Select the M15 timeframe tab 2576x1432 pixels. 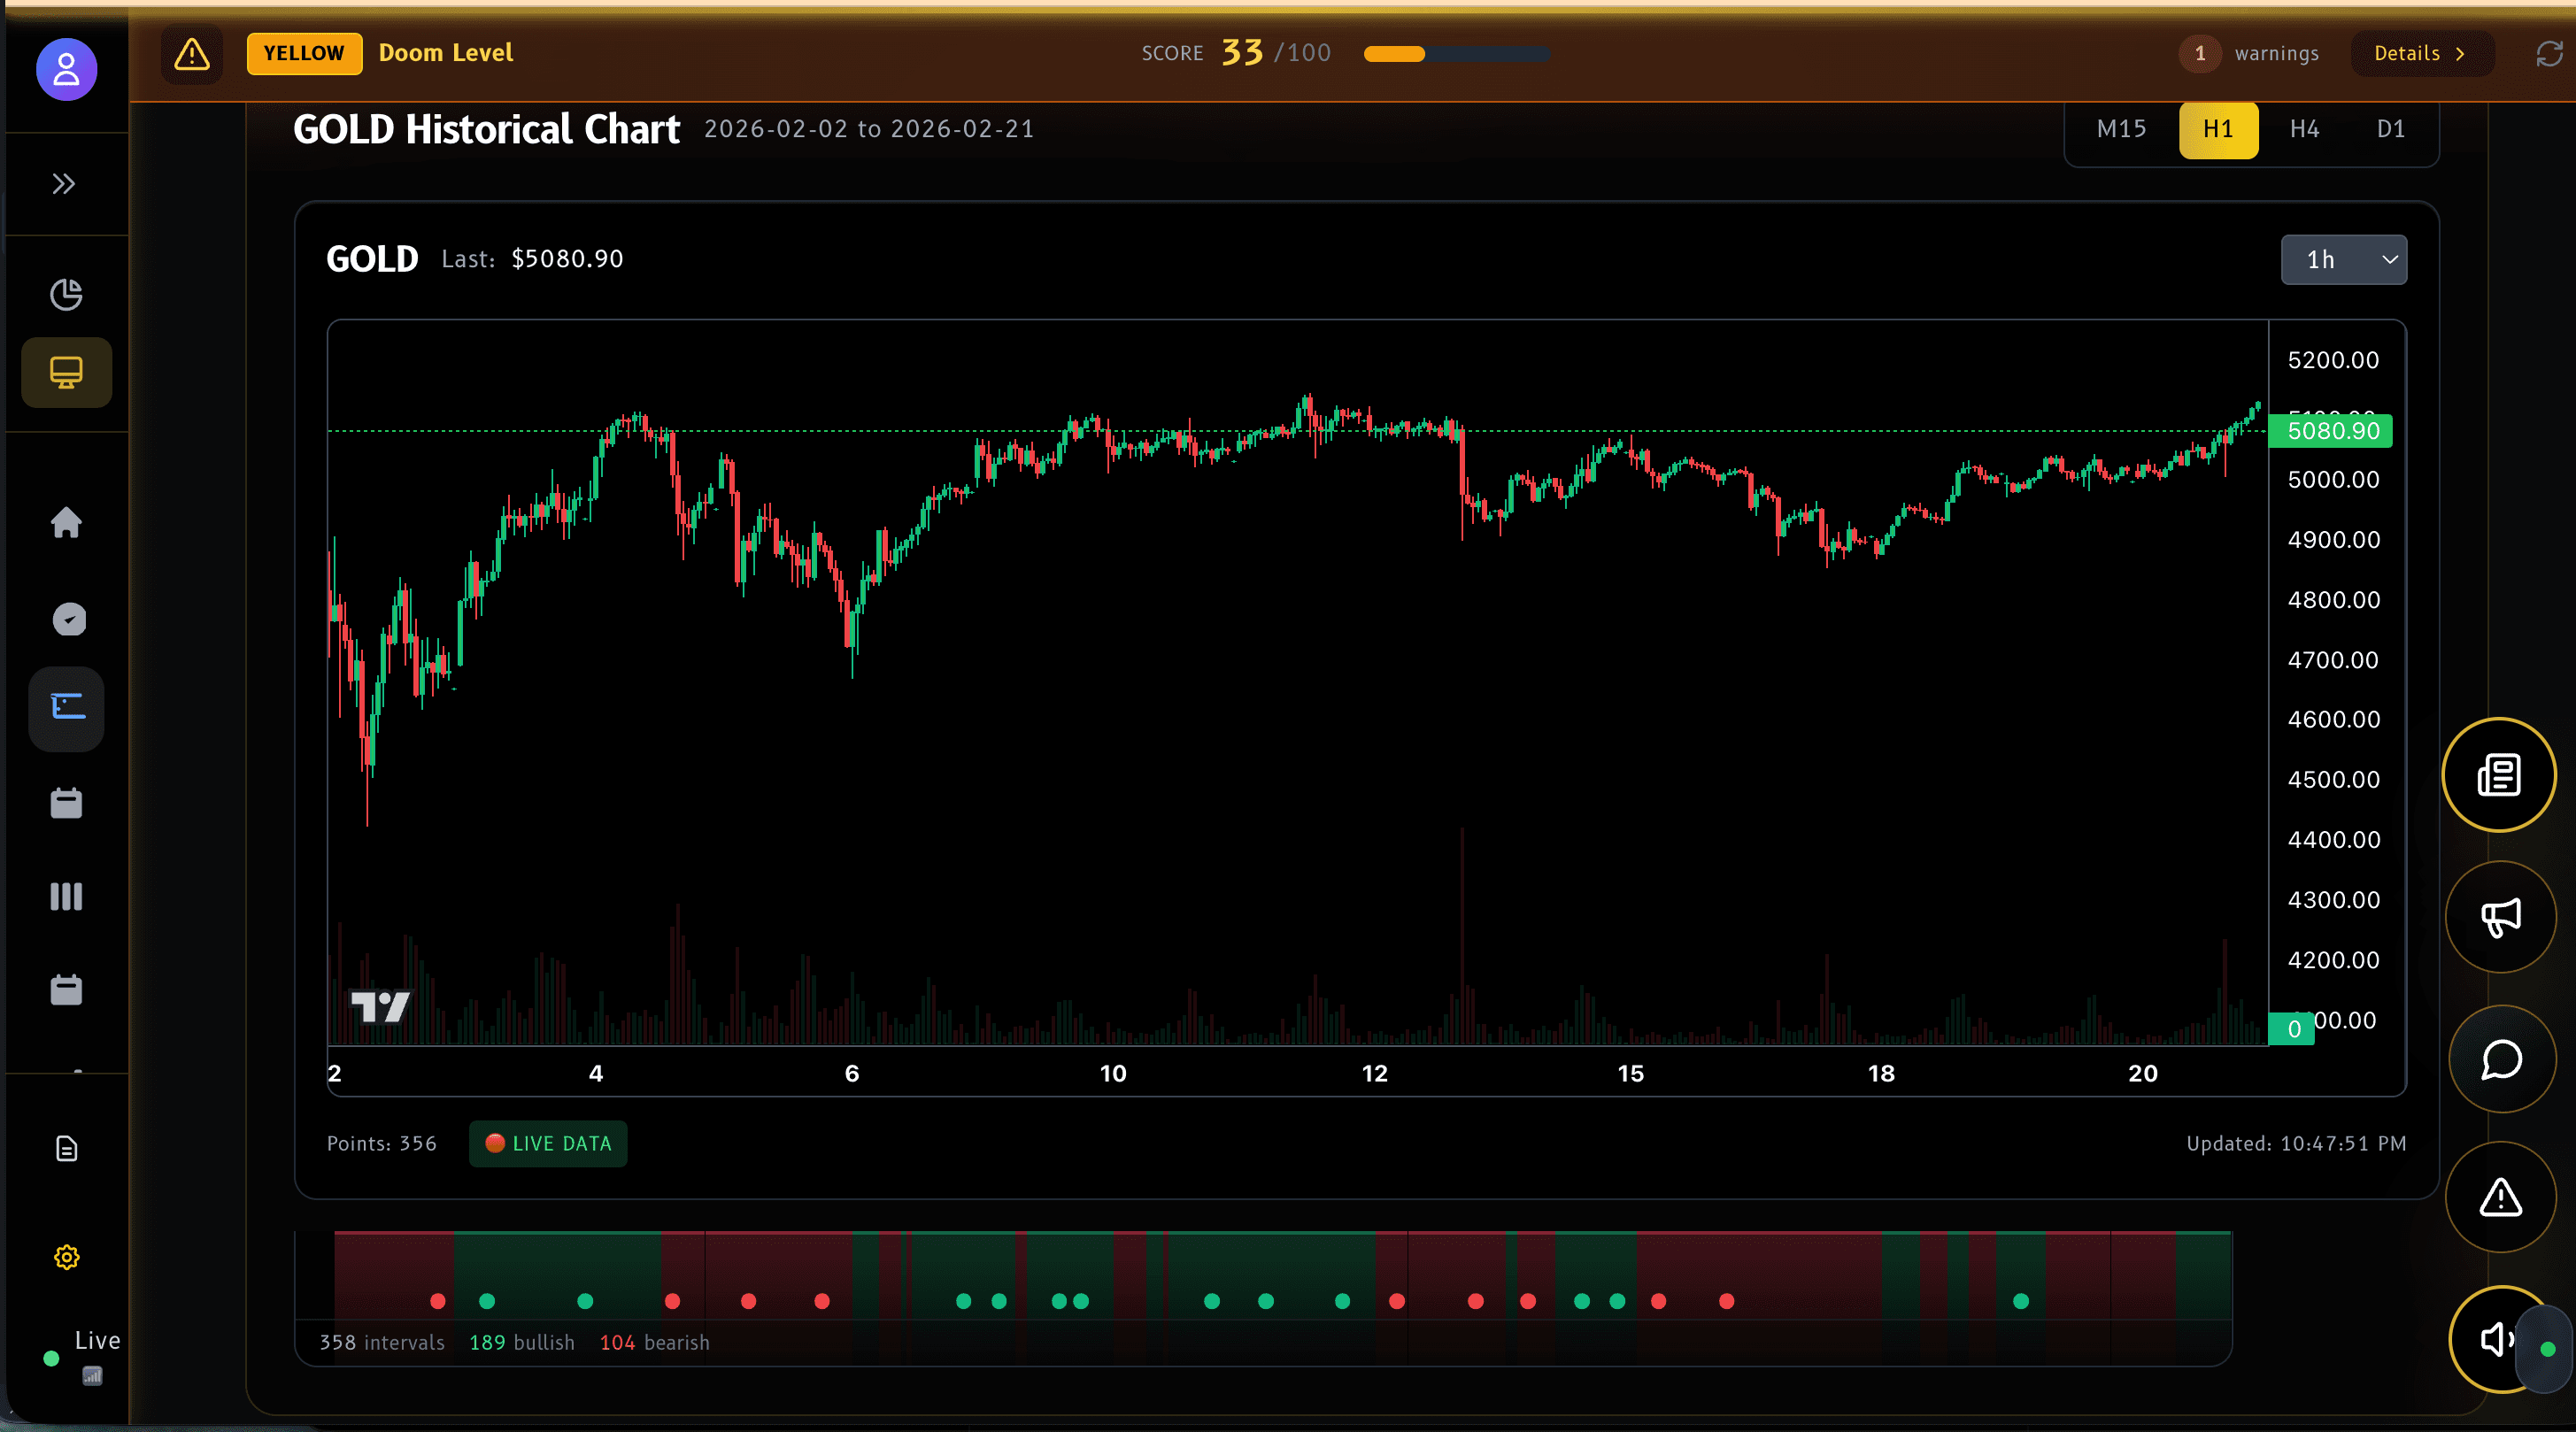[x=2121, y=129]
